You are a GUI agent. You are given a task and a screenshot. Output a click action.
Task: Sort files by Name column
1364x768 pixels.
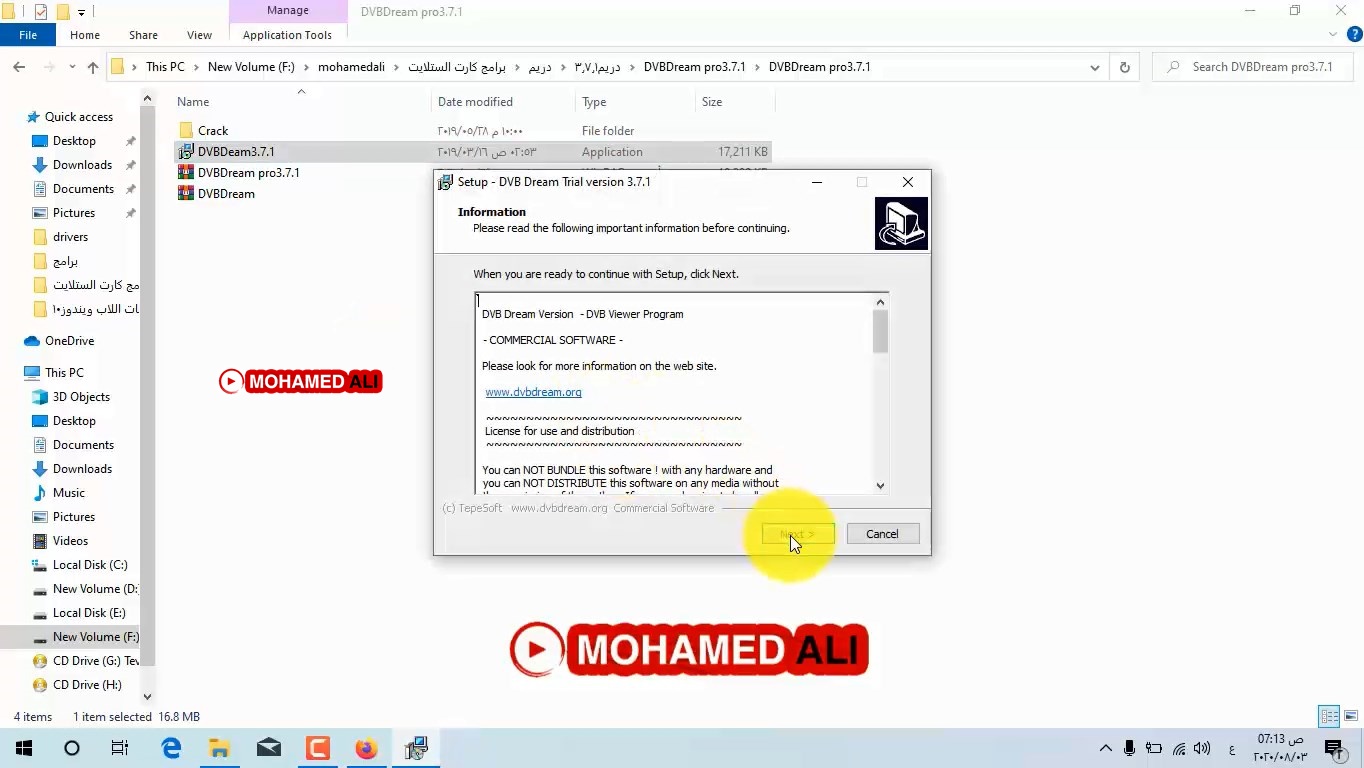pos(303,102)
